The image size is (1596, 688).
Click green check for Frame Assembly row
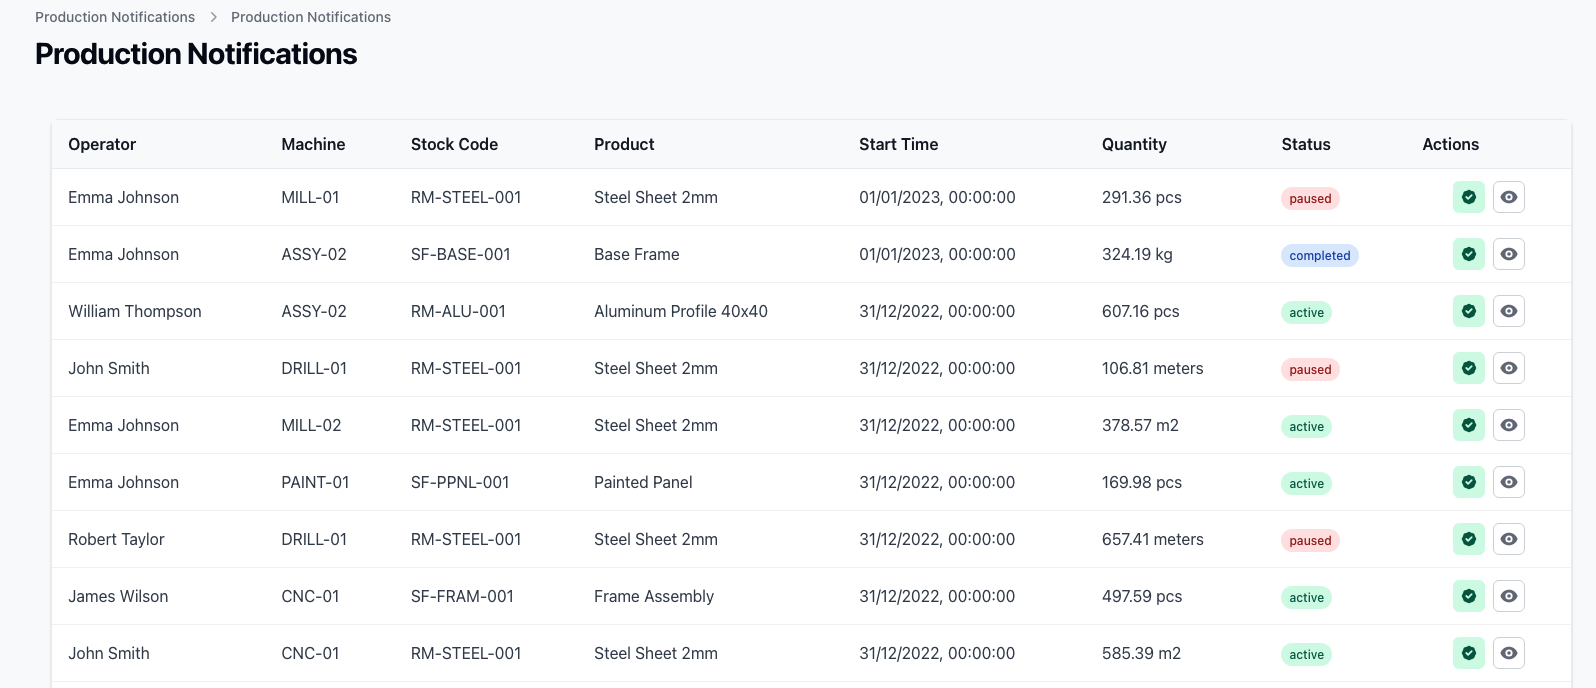coord(1468,596)
